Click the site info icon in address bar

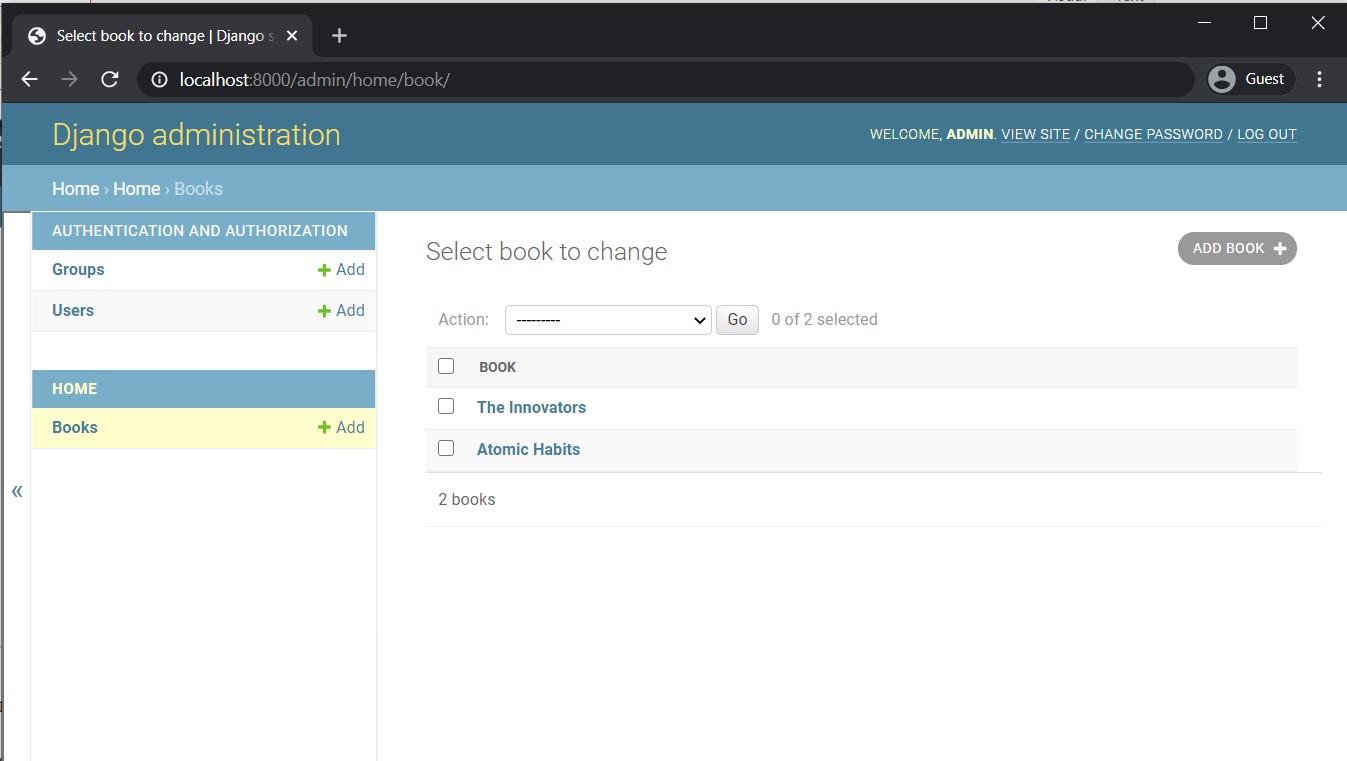coord(159,80)
